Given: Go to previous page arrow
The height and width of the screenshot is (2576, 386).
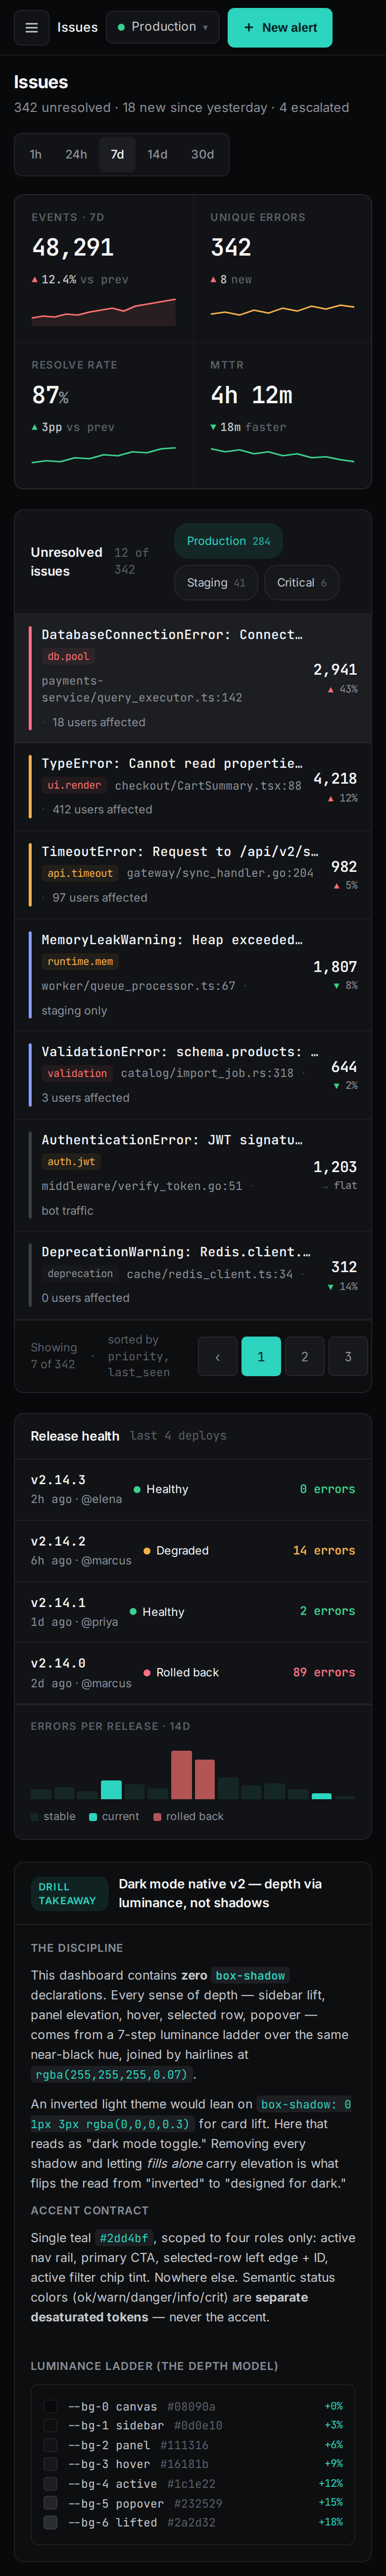Looking at the screenshot, I should pos(218,1357).
